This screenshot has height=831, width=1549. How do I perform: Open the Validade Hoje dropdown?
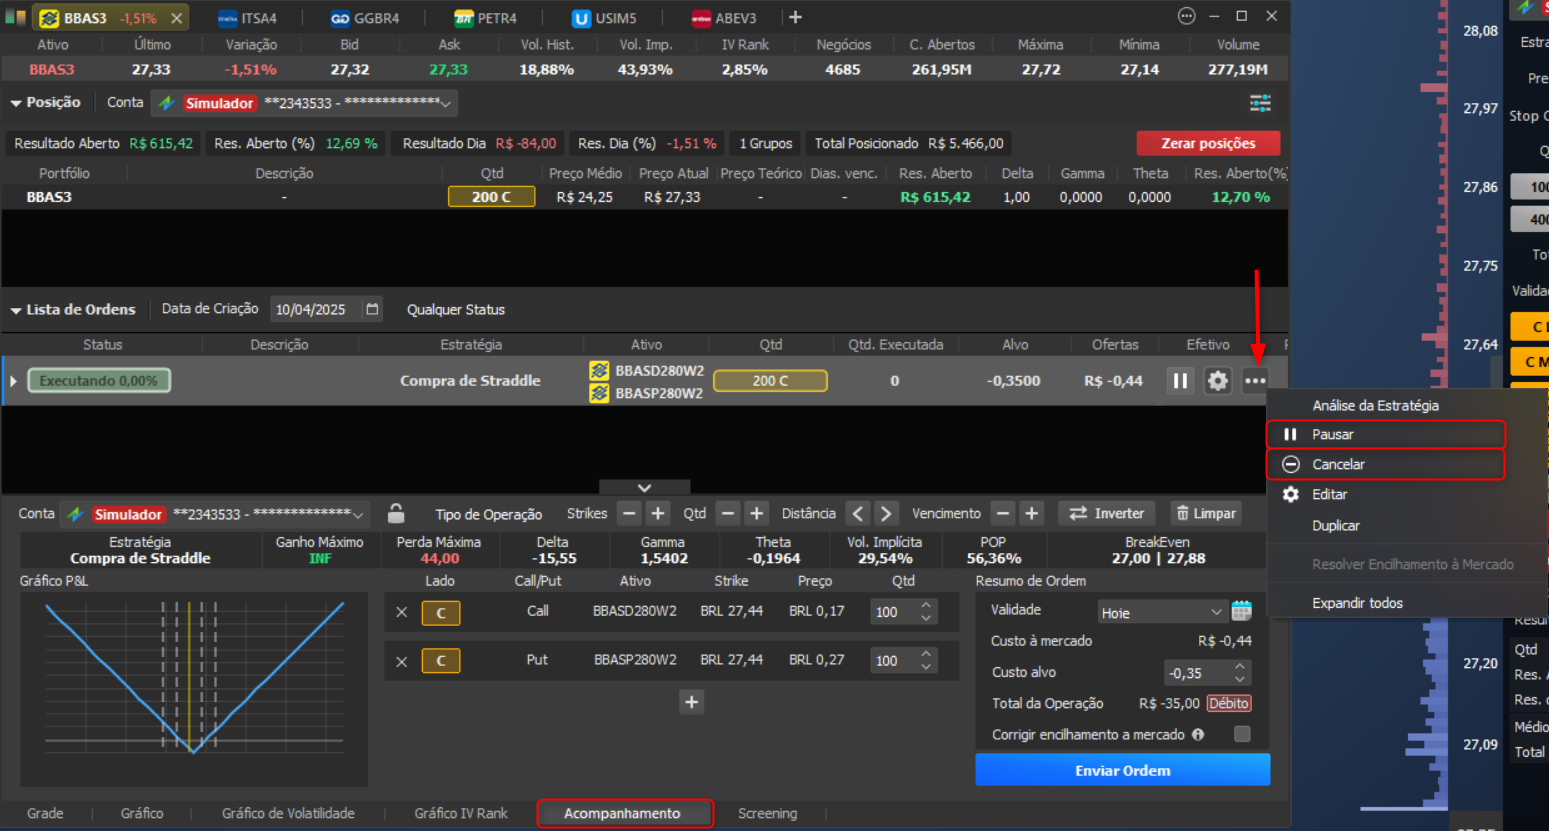click(x=1161, y=612)
